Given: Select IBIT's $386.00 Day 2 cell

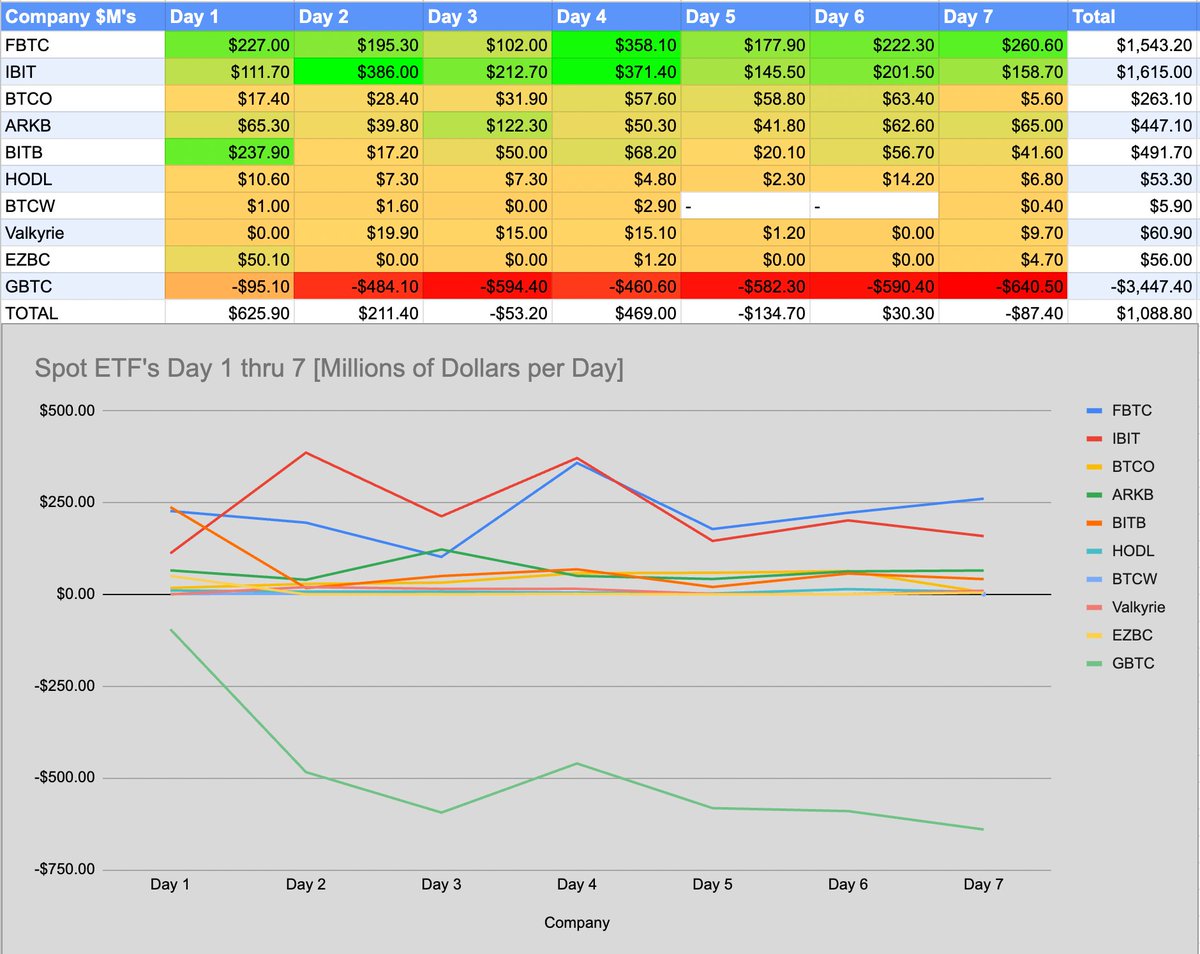Looking at the screenshot, I should tap(357, 71).
